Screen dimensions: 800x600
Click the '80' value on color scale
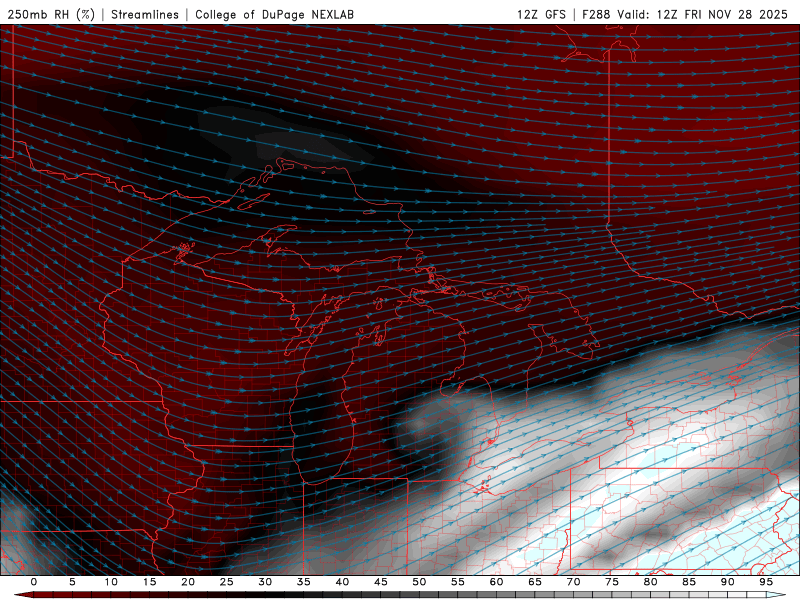[x=650, y=582]
